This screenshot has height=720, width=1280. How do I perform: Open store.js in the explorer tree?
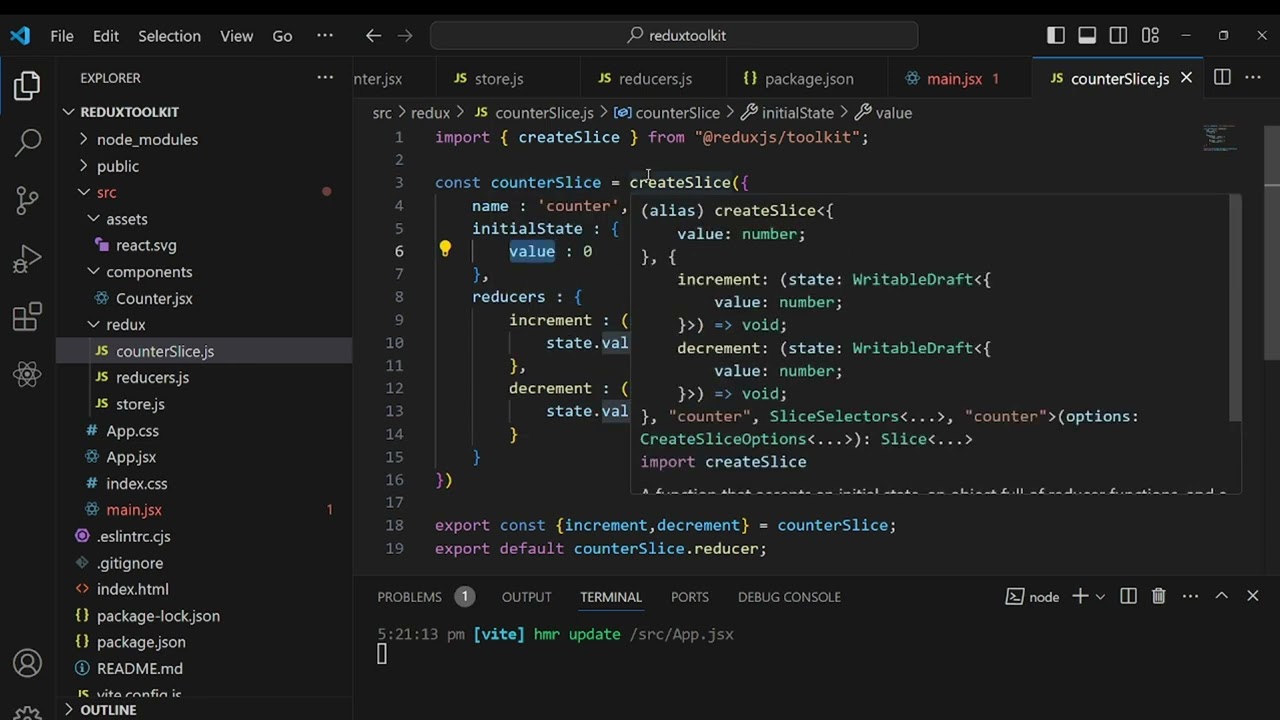[x=205, y=404]
